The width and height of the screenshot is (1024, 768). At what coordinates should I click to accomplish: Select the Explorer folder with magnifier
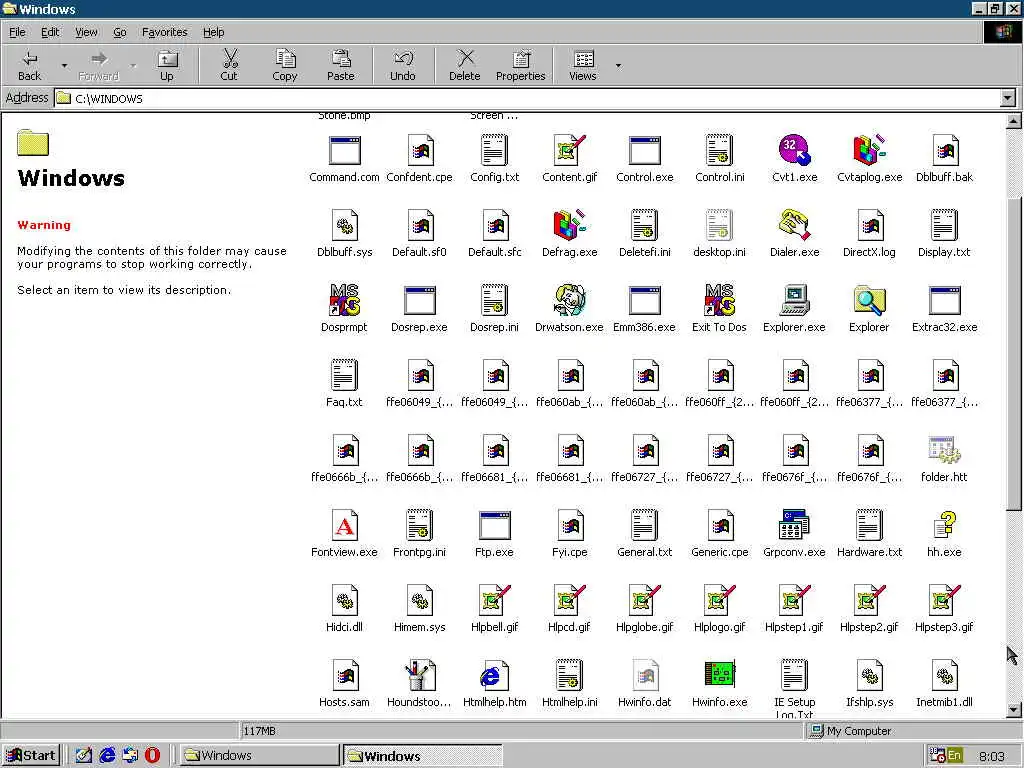point(869,301)
